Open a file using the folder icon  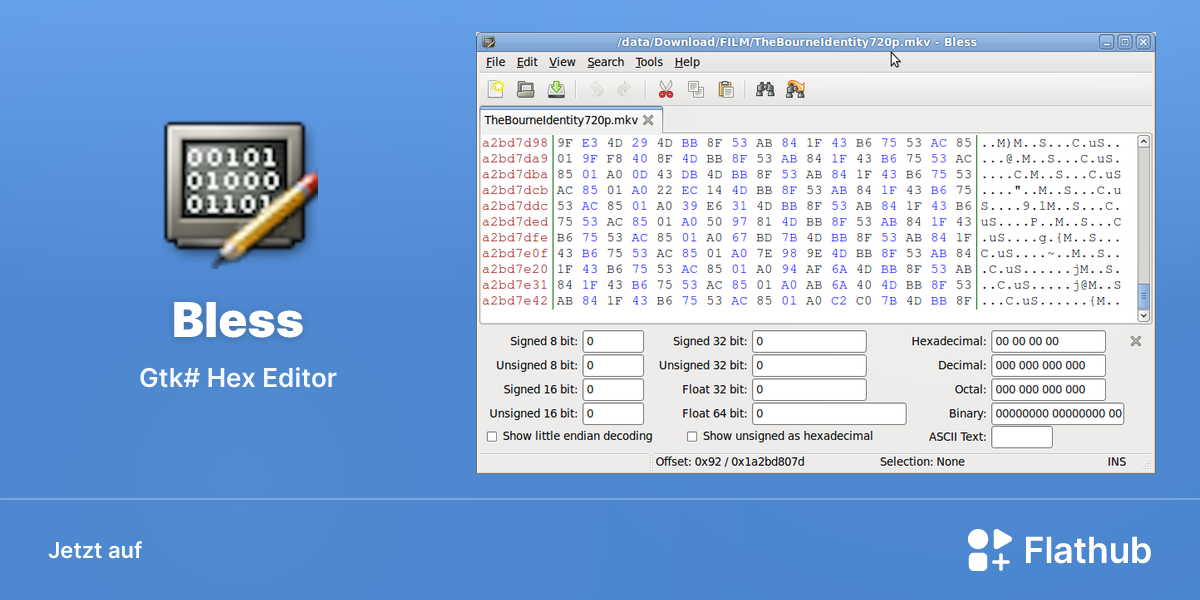click(x=525, y=89)
